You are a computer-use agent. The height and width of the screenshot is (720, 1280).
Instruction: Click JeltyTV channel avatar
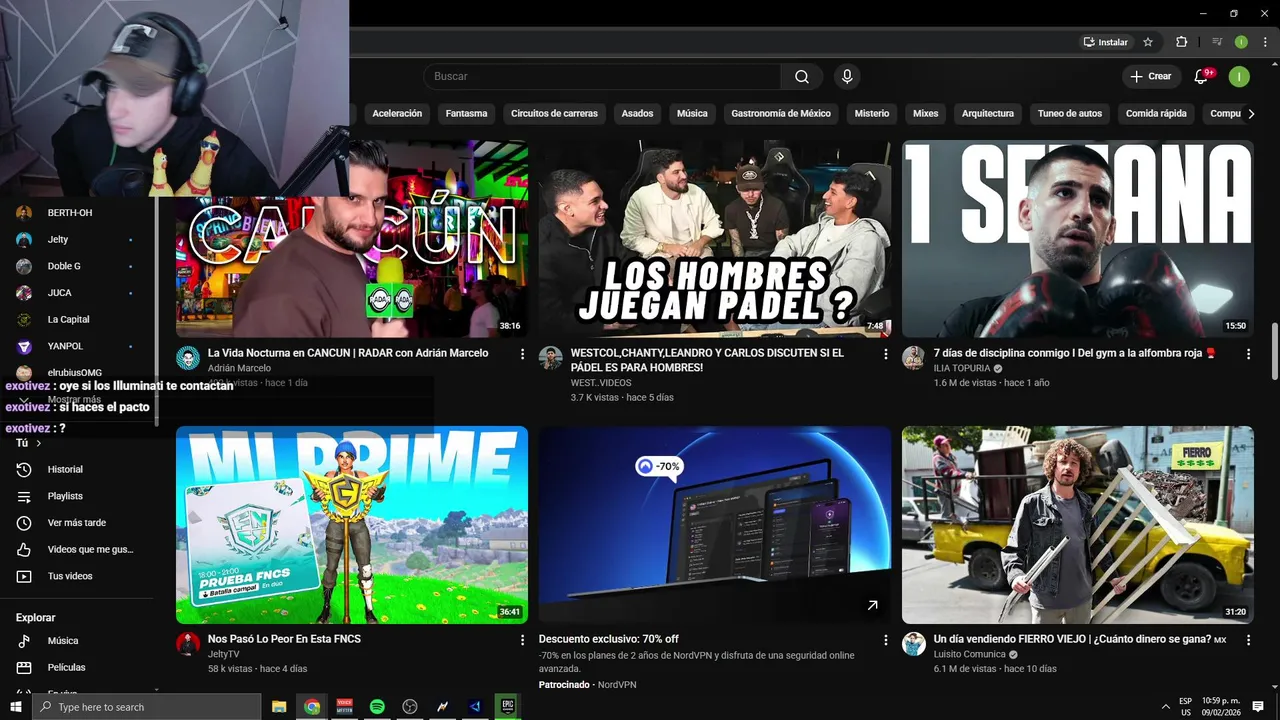pyautogui.click(x=188, y=644)
